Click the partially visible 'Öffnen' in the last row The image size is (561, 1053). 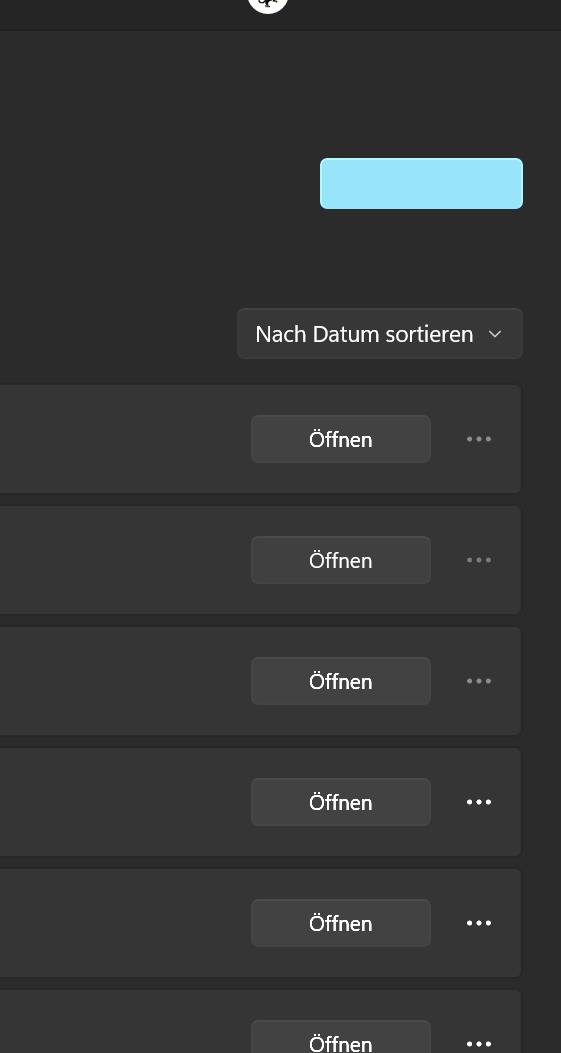[x=341, y=1038]
